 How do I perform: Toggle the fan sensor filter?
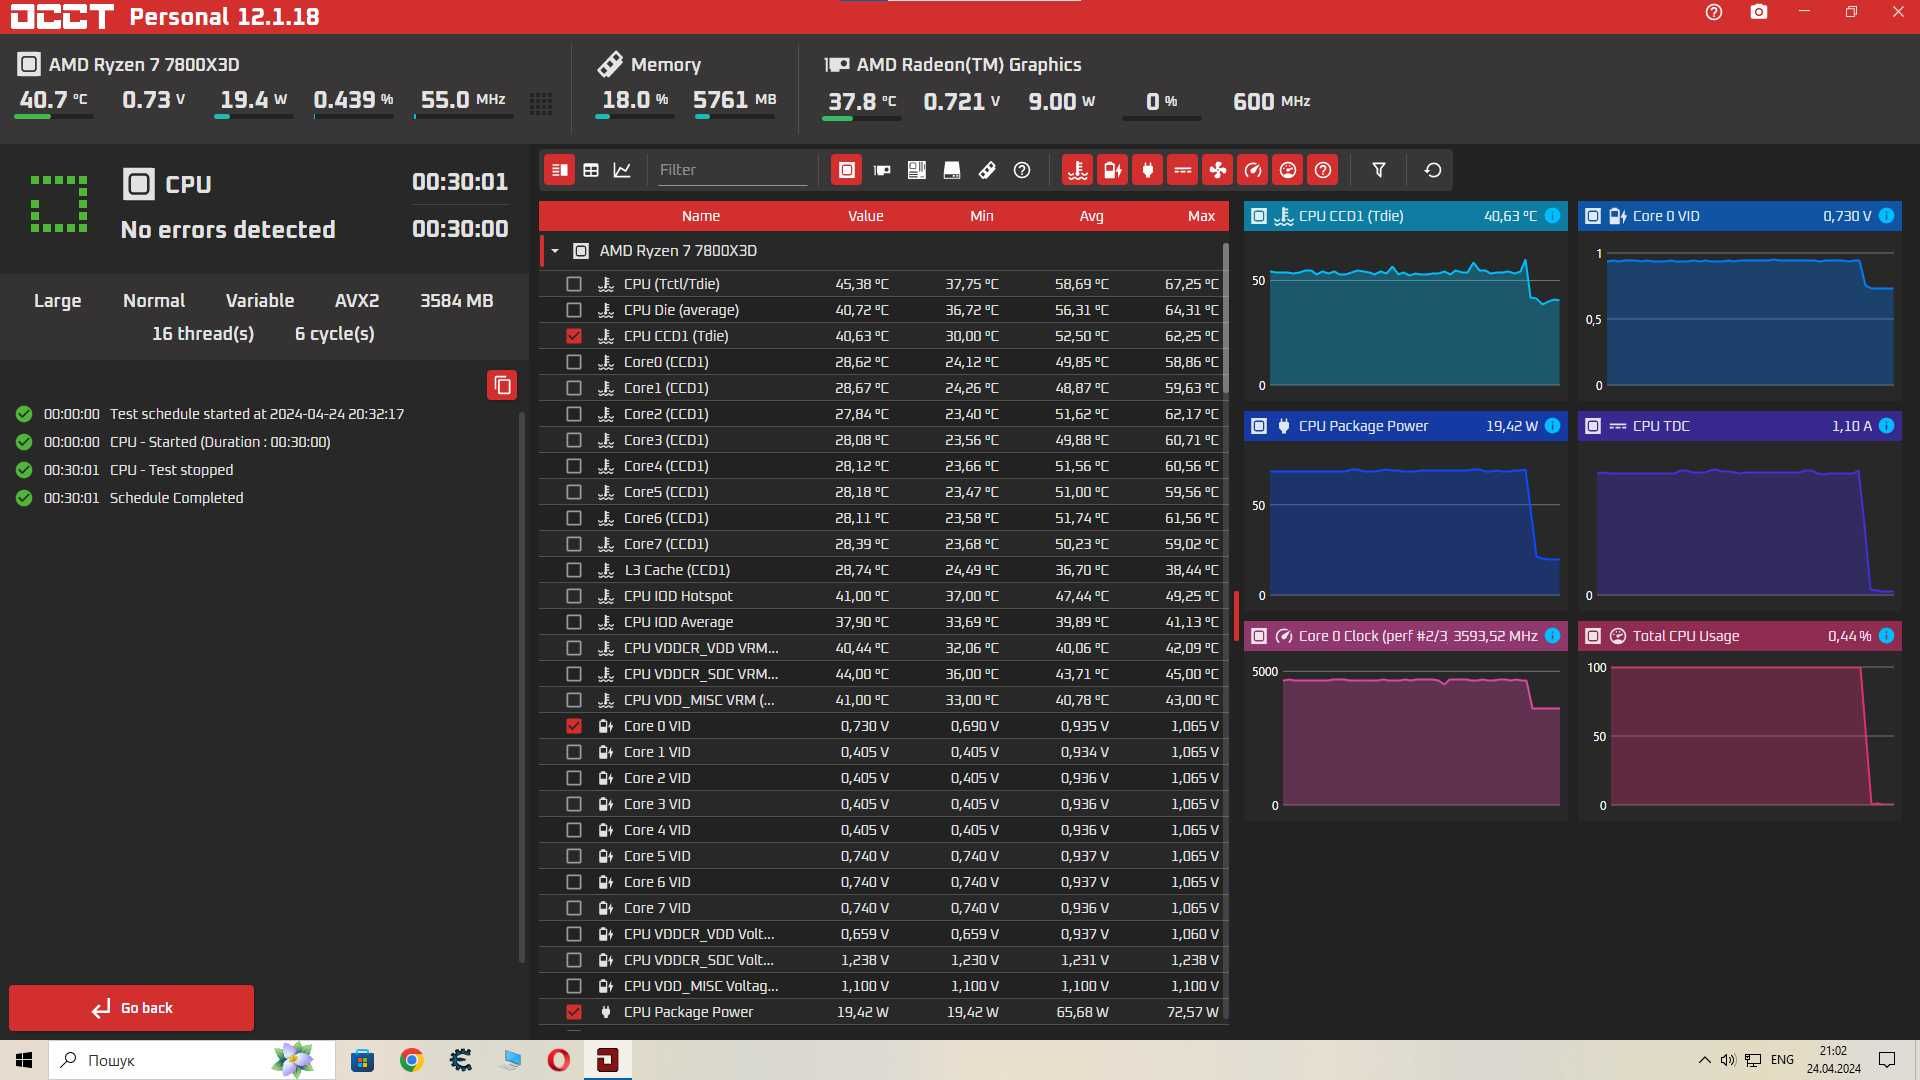point(1217,170)
